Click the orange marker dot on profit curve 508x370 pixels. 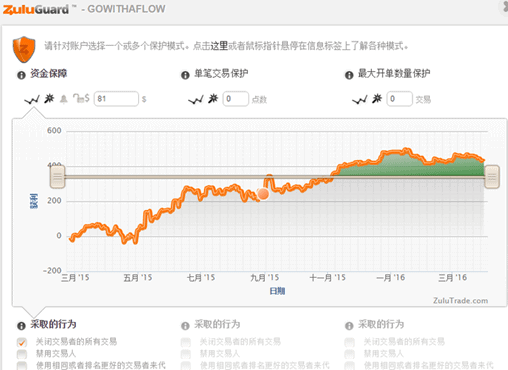[263, 194]
